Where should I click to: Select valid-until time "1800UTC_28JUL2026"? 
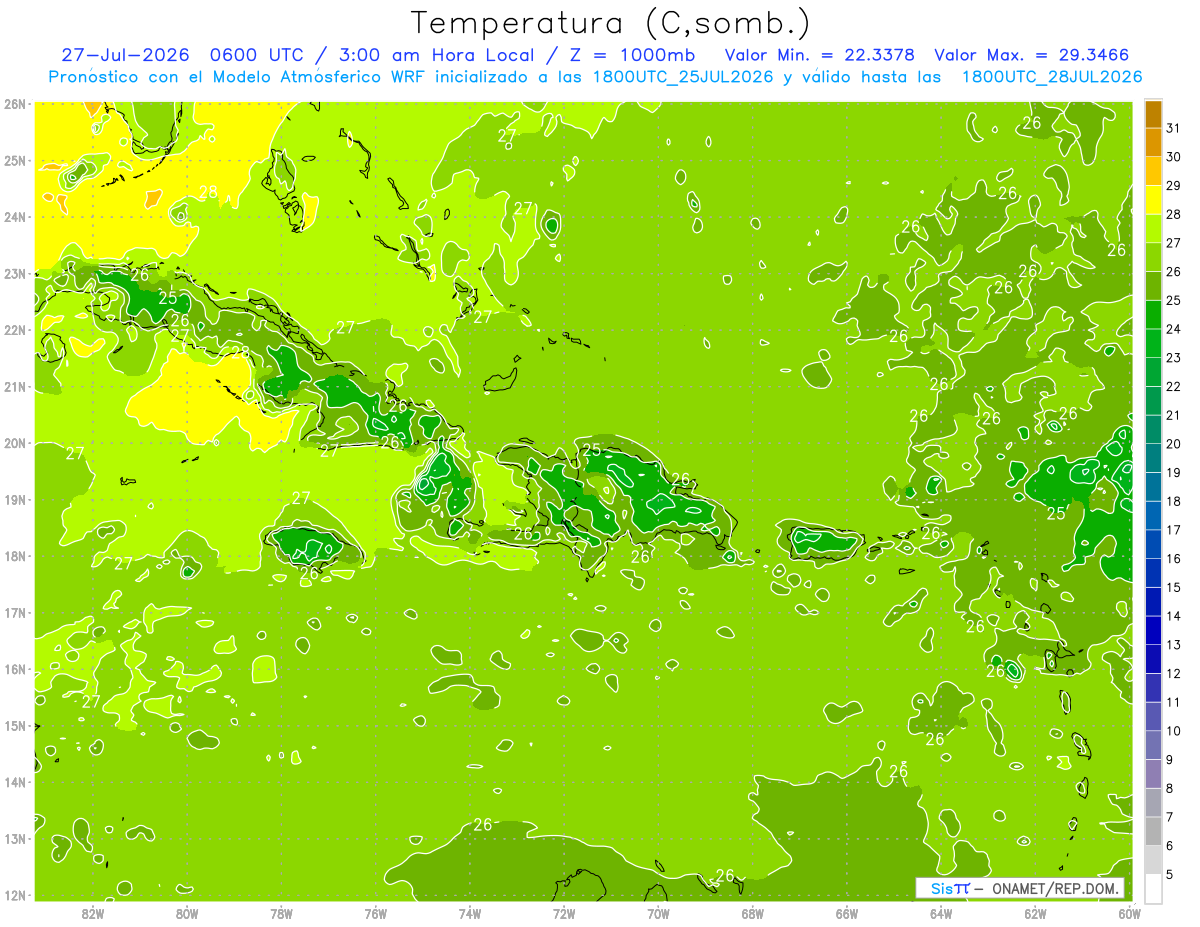pos(1052,77)
